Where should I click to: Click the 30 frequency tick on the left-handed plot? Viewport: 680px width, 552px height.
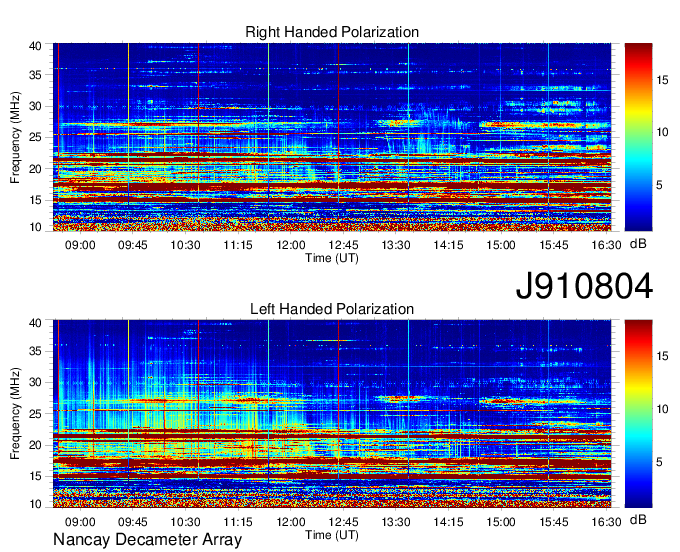click(x=35, y=382)
